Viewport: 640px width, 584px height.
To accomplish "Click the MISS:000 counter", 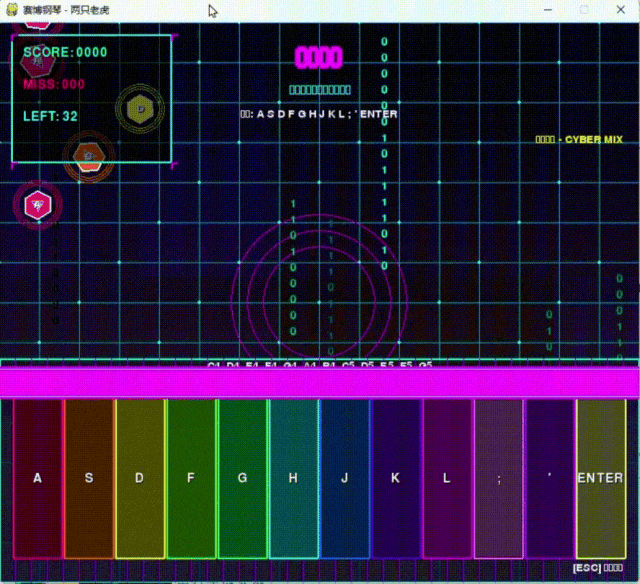I will 54,84.
